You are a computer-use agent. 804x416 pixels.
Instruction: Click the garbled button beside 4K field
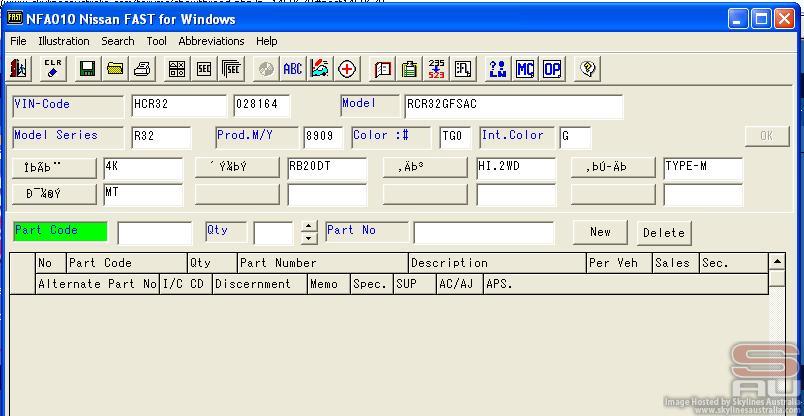[54, 168]
